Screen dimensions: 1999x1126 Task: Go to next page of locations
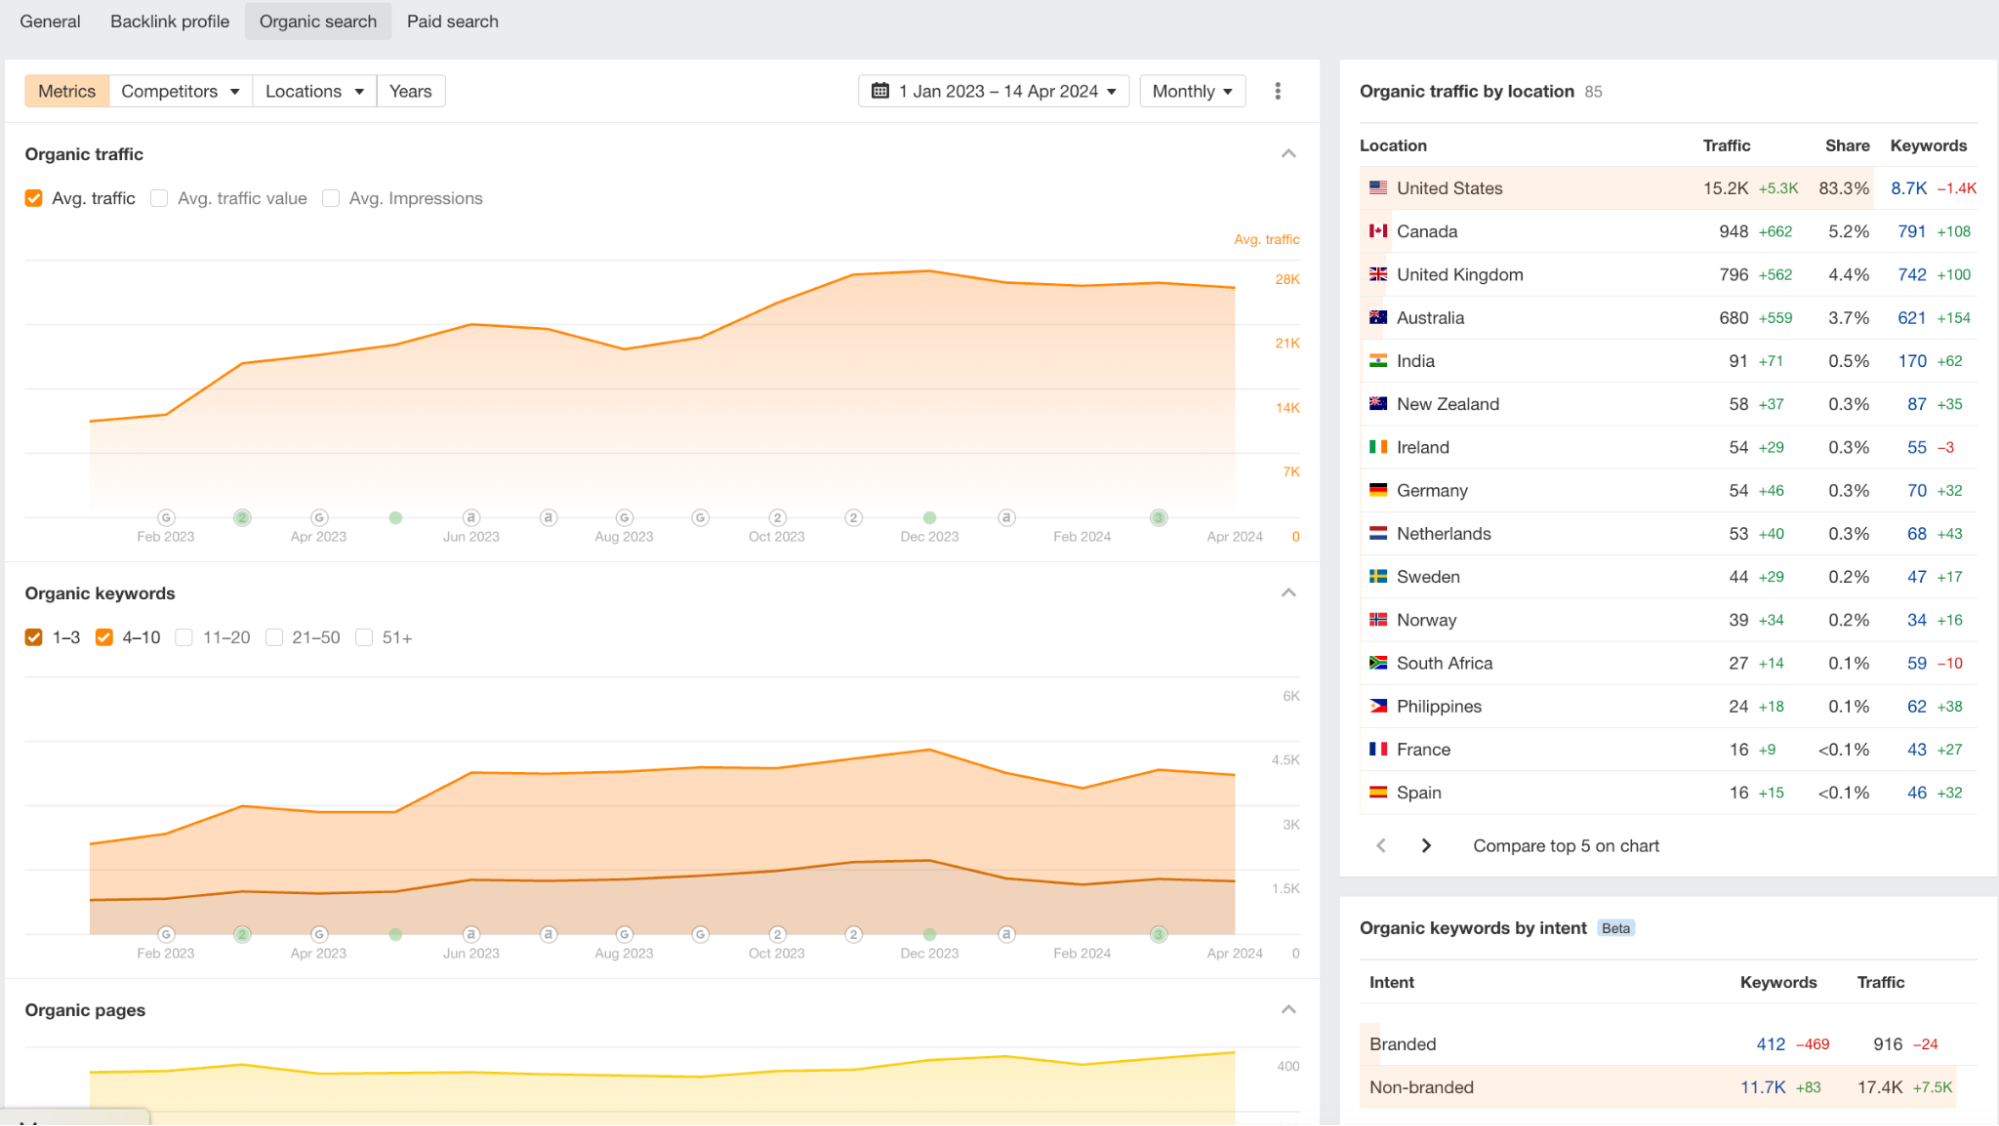[x=1426, y=846]
